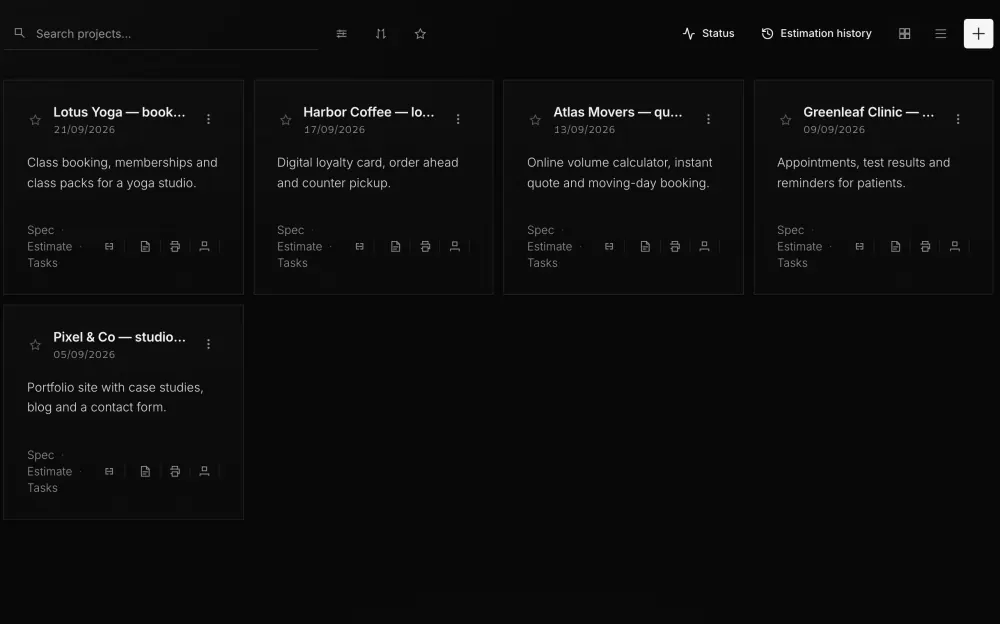1000x624 pixels.
Task: Click the user icon on Greenleaf Clinic card
Action: coord(955,246)
